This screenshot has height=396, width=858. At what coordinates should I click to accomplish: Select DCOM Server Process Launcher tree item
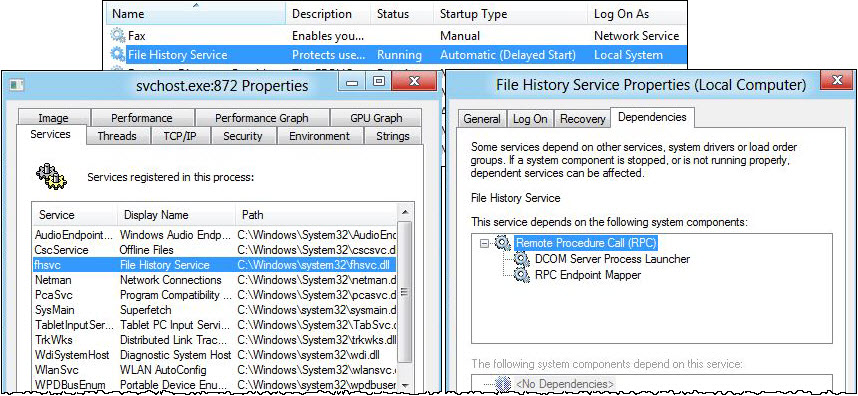[x=612, y=259]
